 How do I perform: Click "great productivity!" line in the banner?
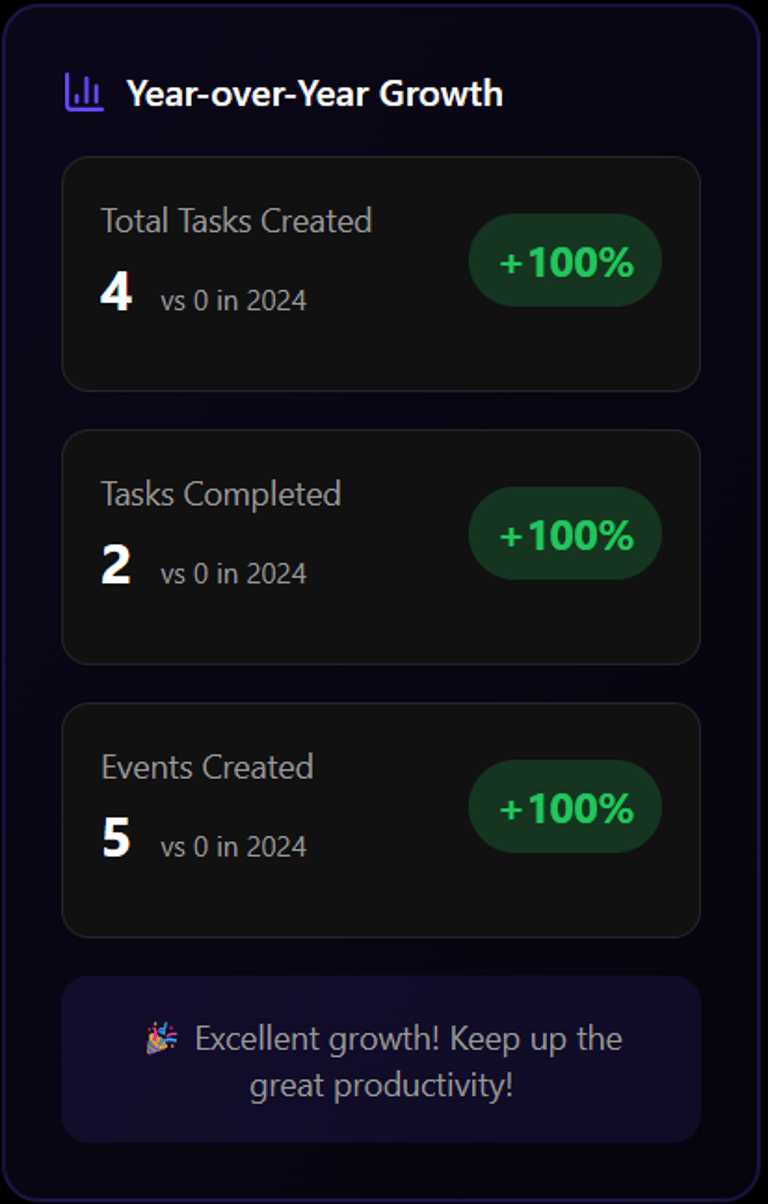click(381, 1085)
